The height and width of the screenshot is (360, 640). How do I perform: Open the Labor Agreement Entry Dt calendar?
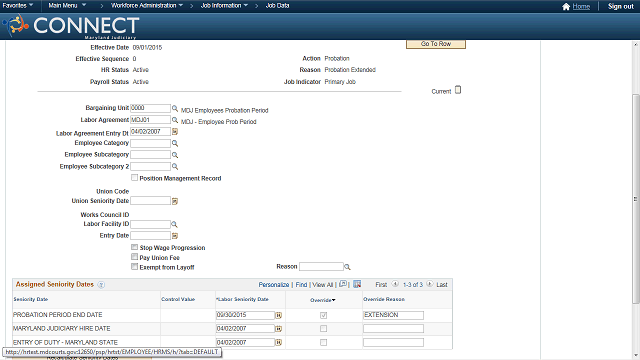click(x=175, y=131)
